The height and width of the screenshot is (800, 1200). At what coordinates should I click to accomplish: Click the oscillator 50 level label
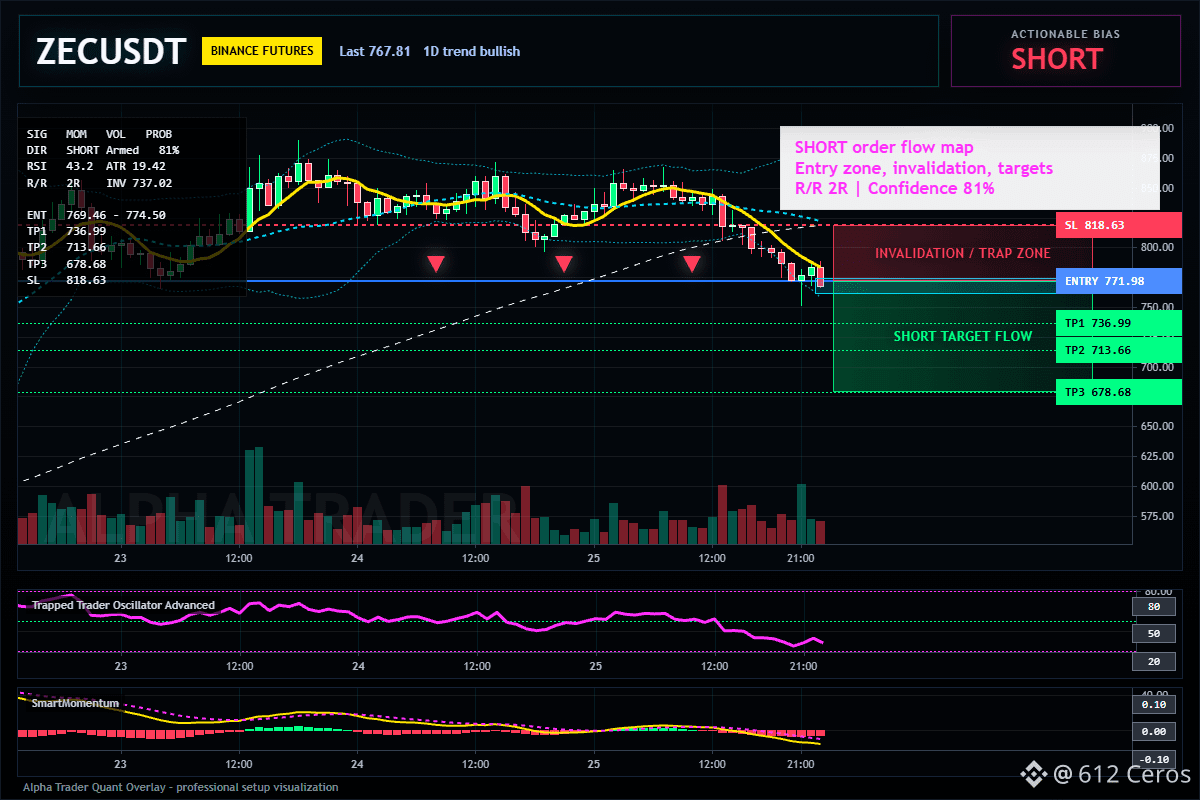[x=1153, y=634]
